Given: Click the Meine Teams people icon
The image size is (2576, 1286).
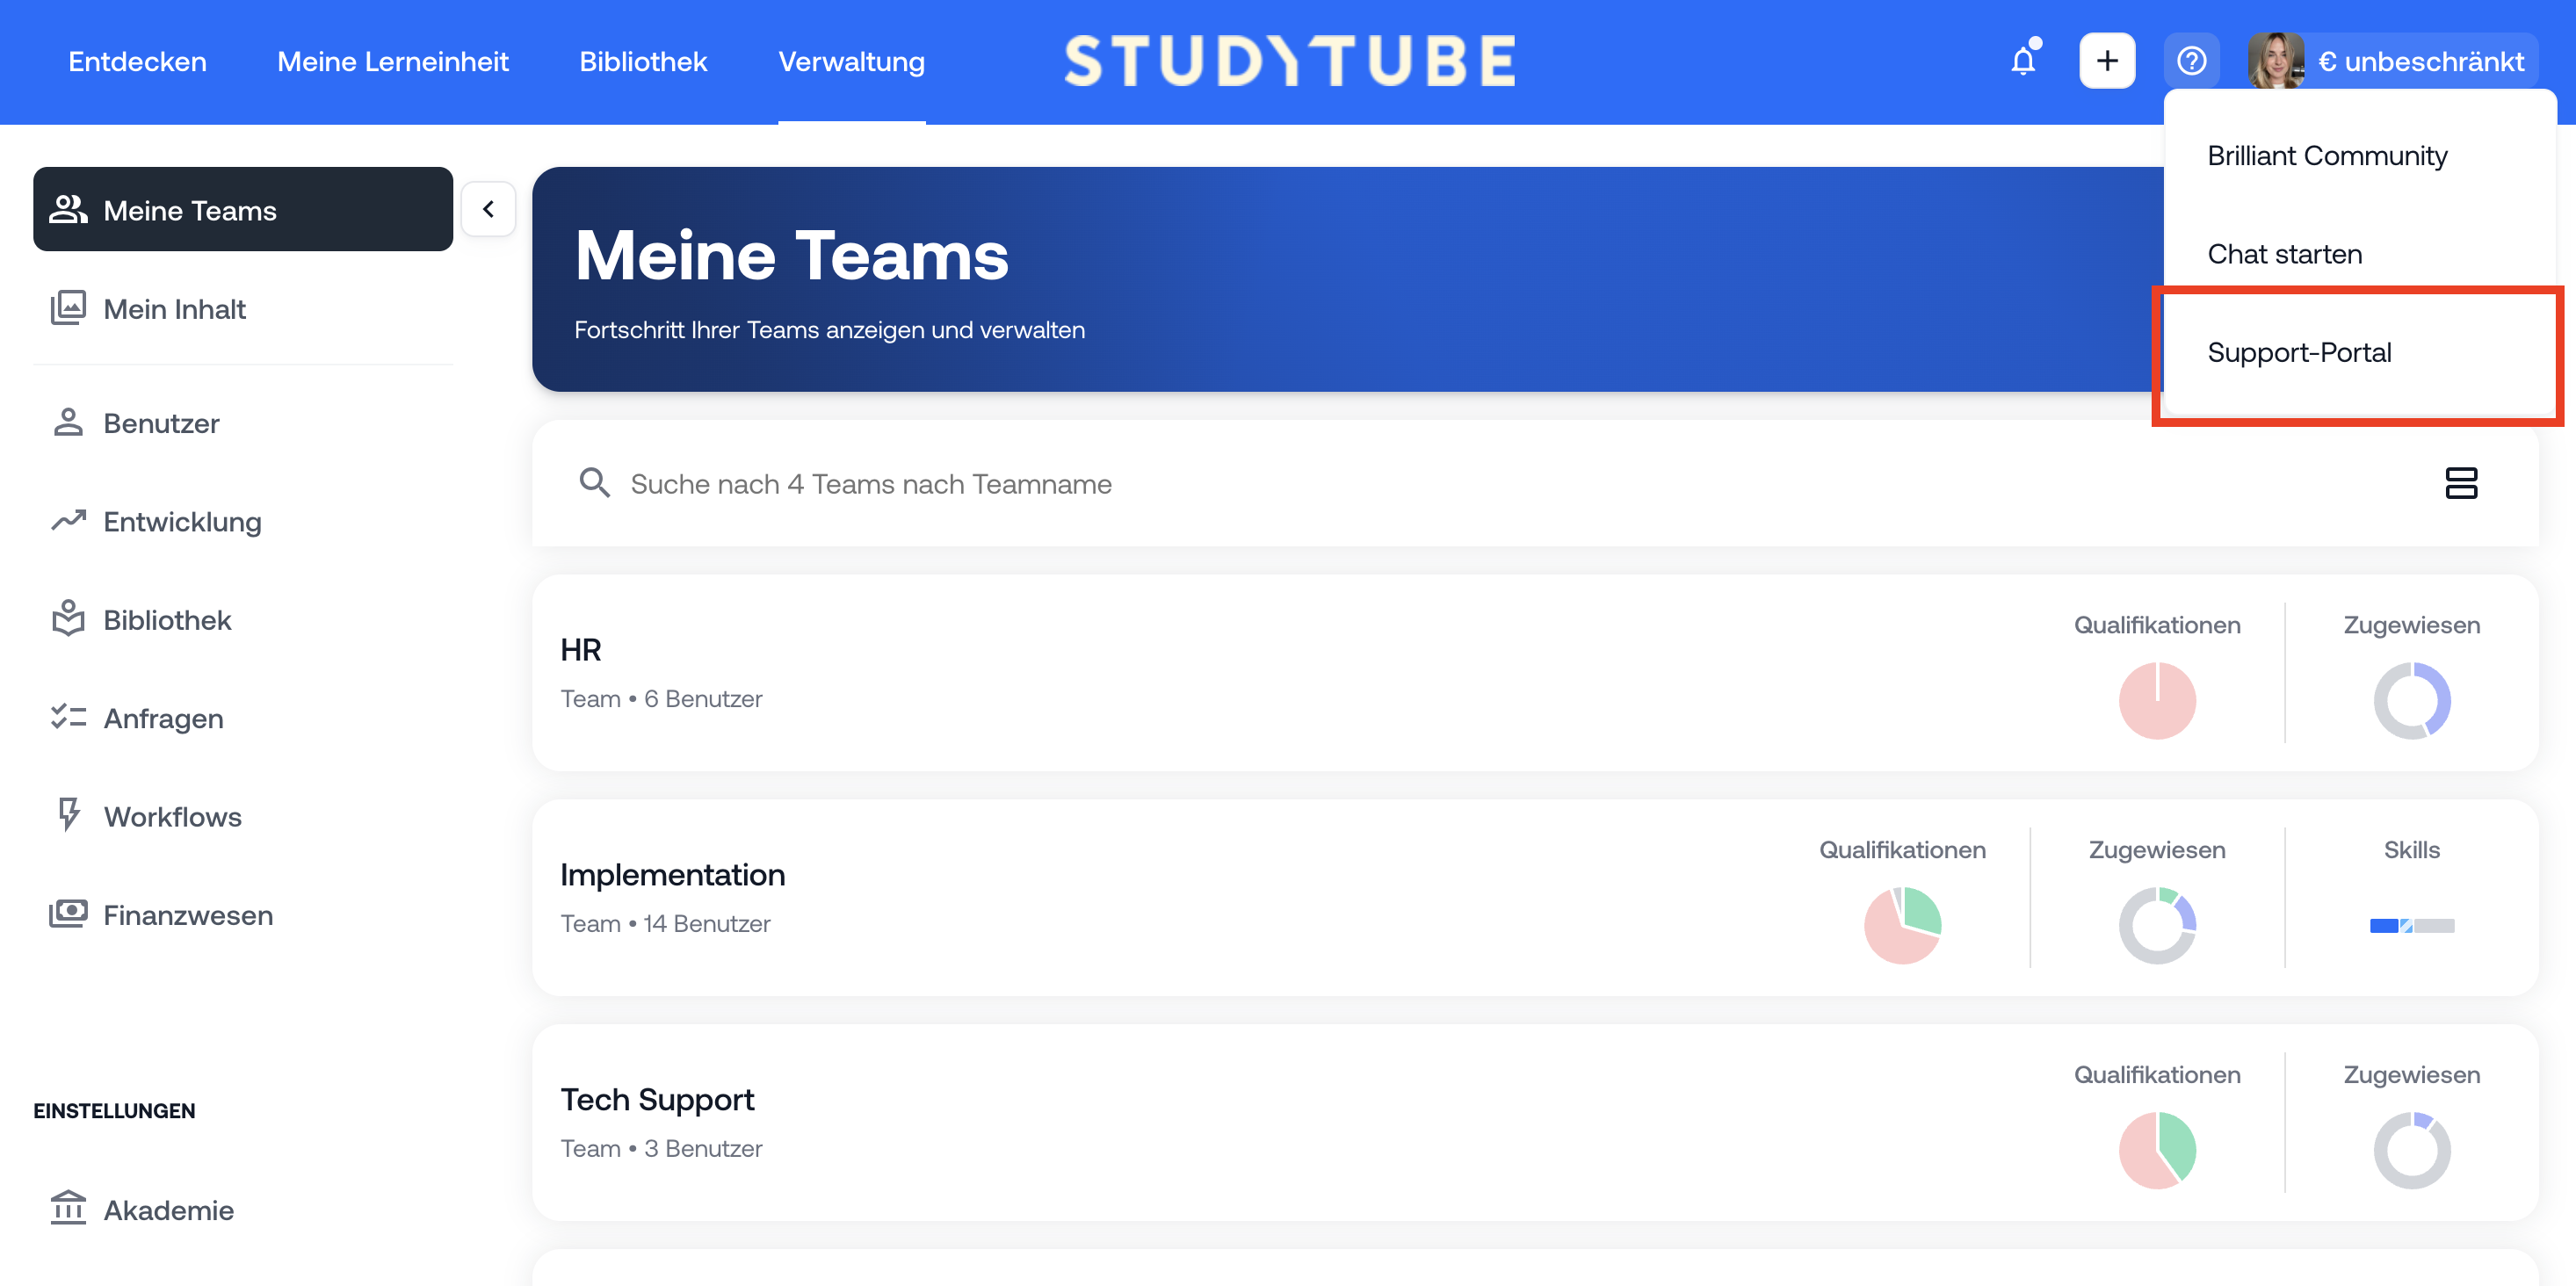Looking at the screenshot, I should [68, 209].
